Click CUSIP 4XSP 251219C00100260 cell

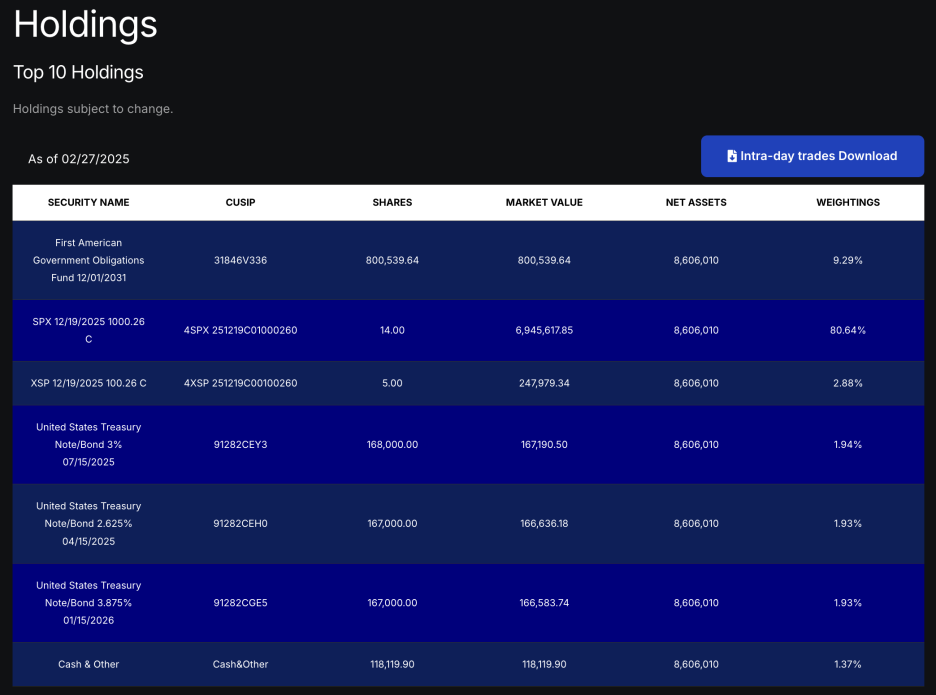point(241,383)
